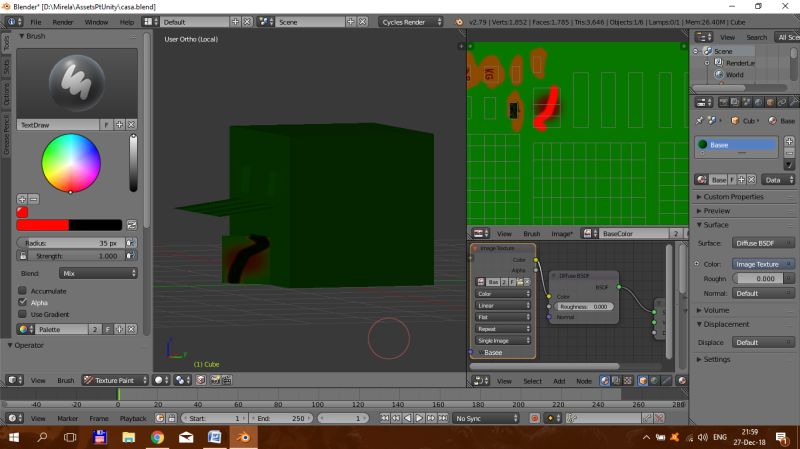Click the OpenGL render animation clapper icon
Screen dimensions: 800x449
[x=227, y=380]
